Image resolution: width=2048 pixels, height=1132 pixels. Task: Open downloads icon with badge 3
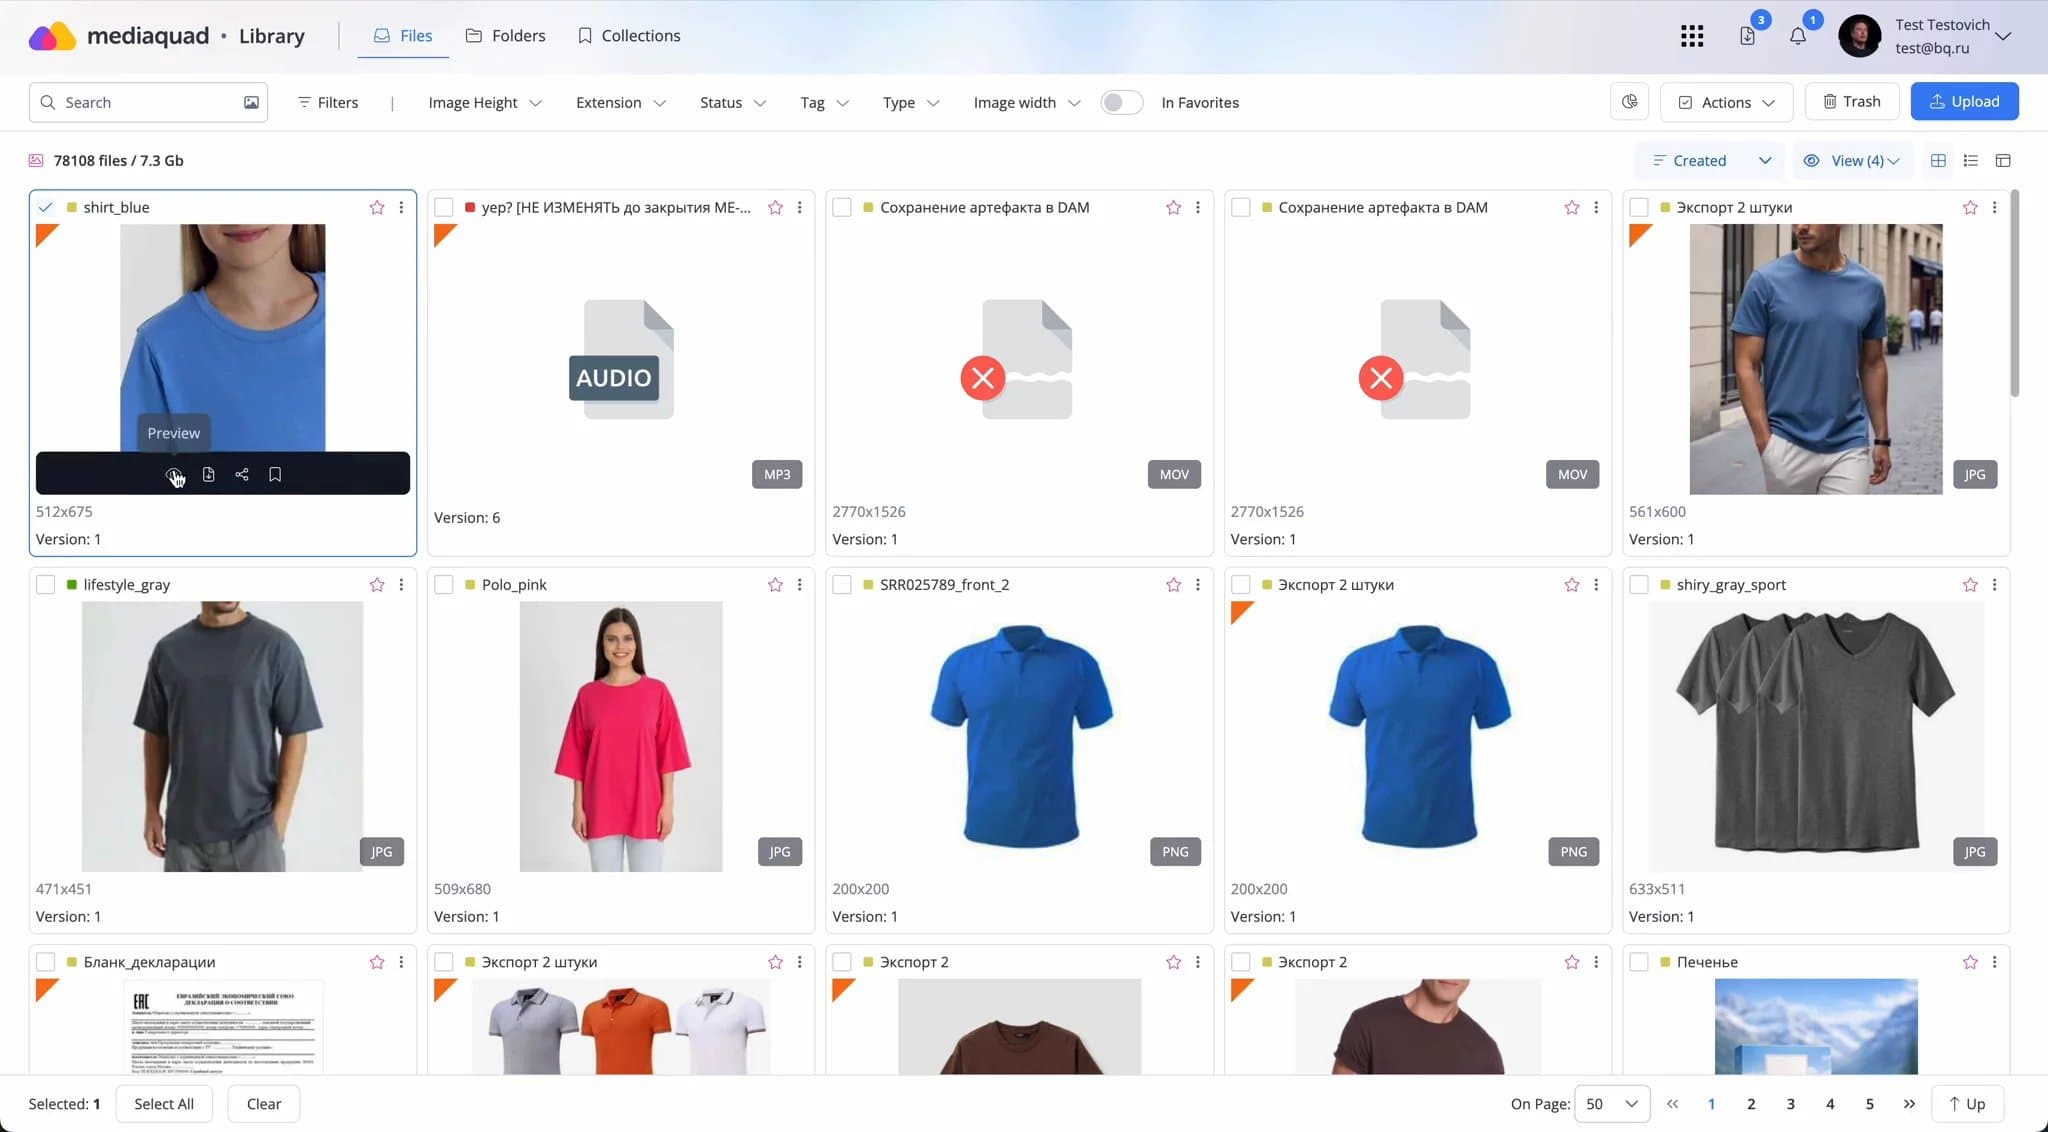1747,36
